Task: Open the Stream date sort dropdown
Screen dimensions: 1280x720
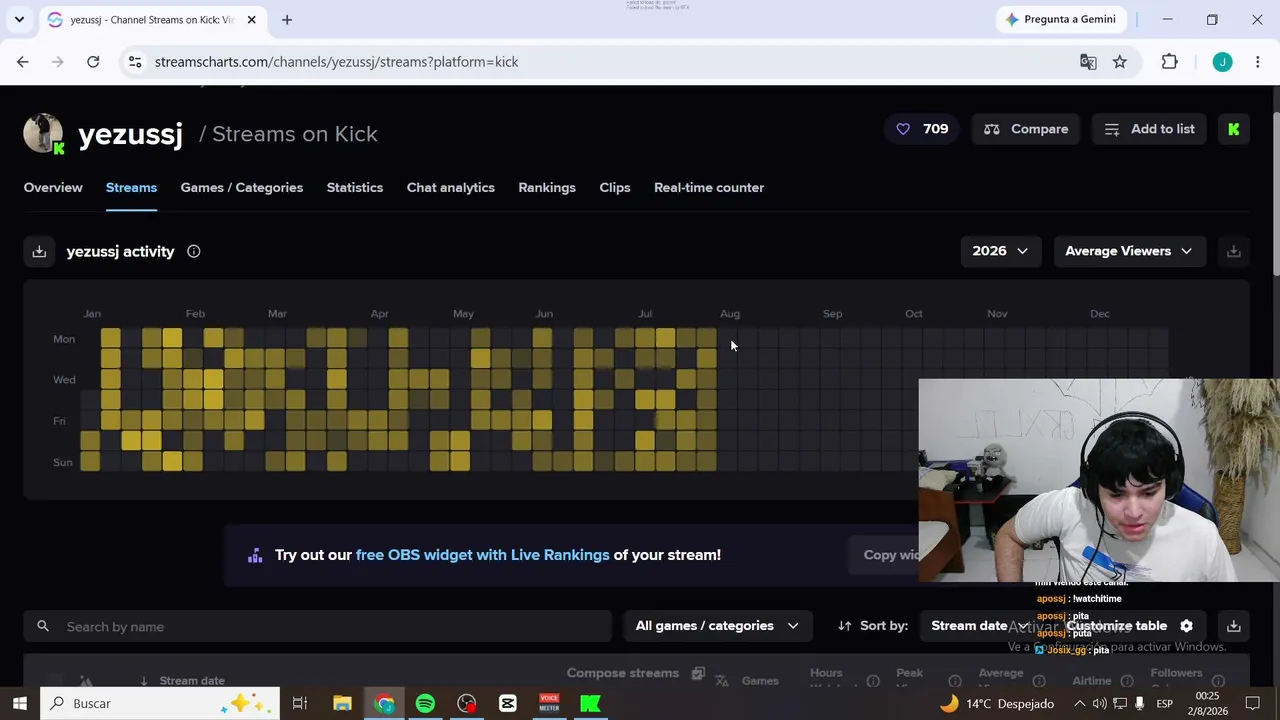Action: click(980, 626)
